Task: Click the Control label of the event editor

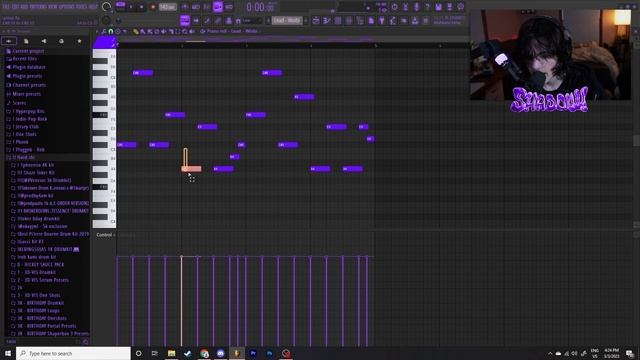Action: pos(104,235)
